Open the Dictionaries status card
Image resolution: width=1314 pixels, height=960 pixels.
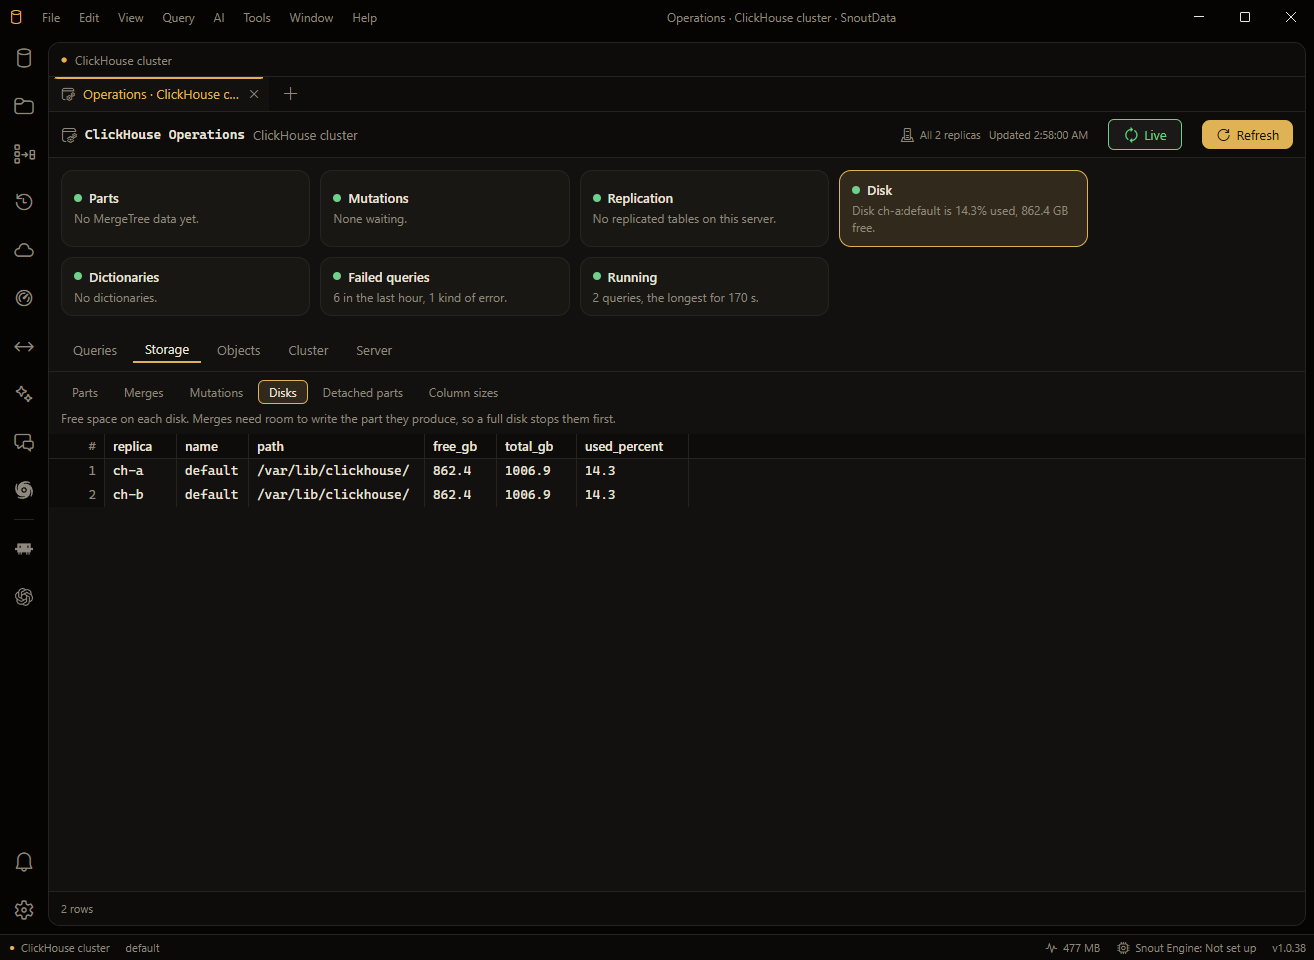click(x=185, y=287)
